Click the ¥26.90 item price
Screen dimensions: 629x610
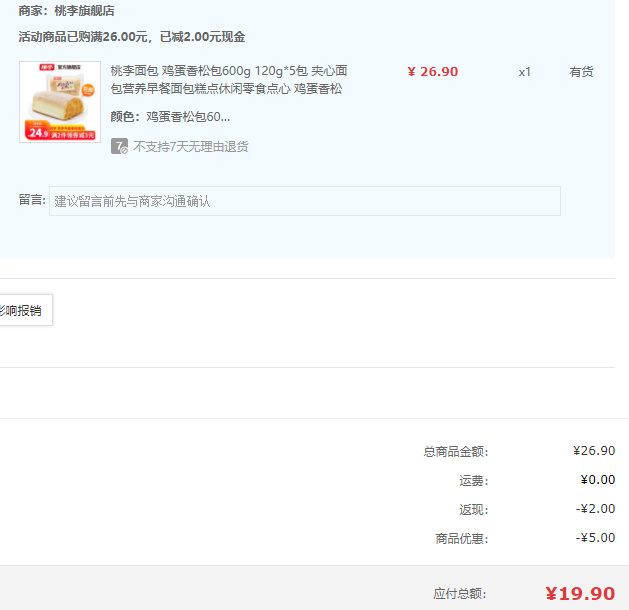pyautogui.click(x=432, y=72)
